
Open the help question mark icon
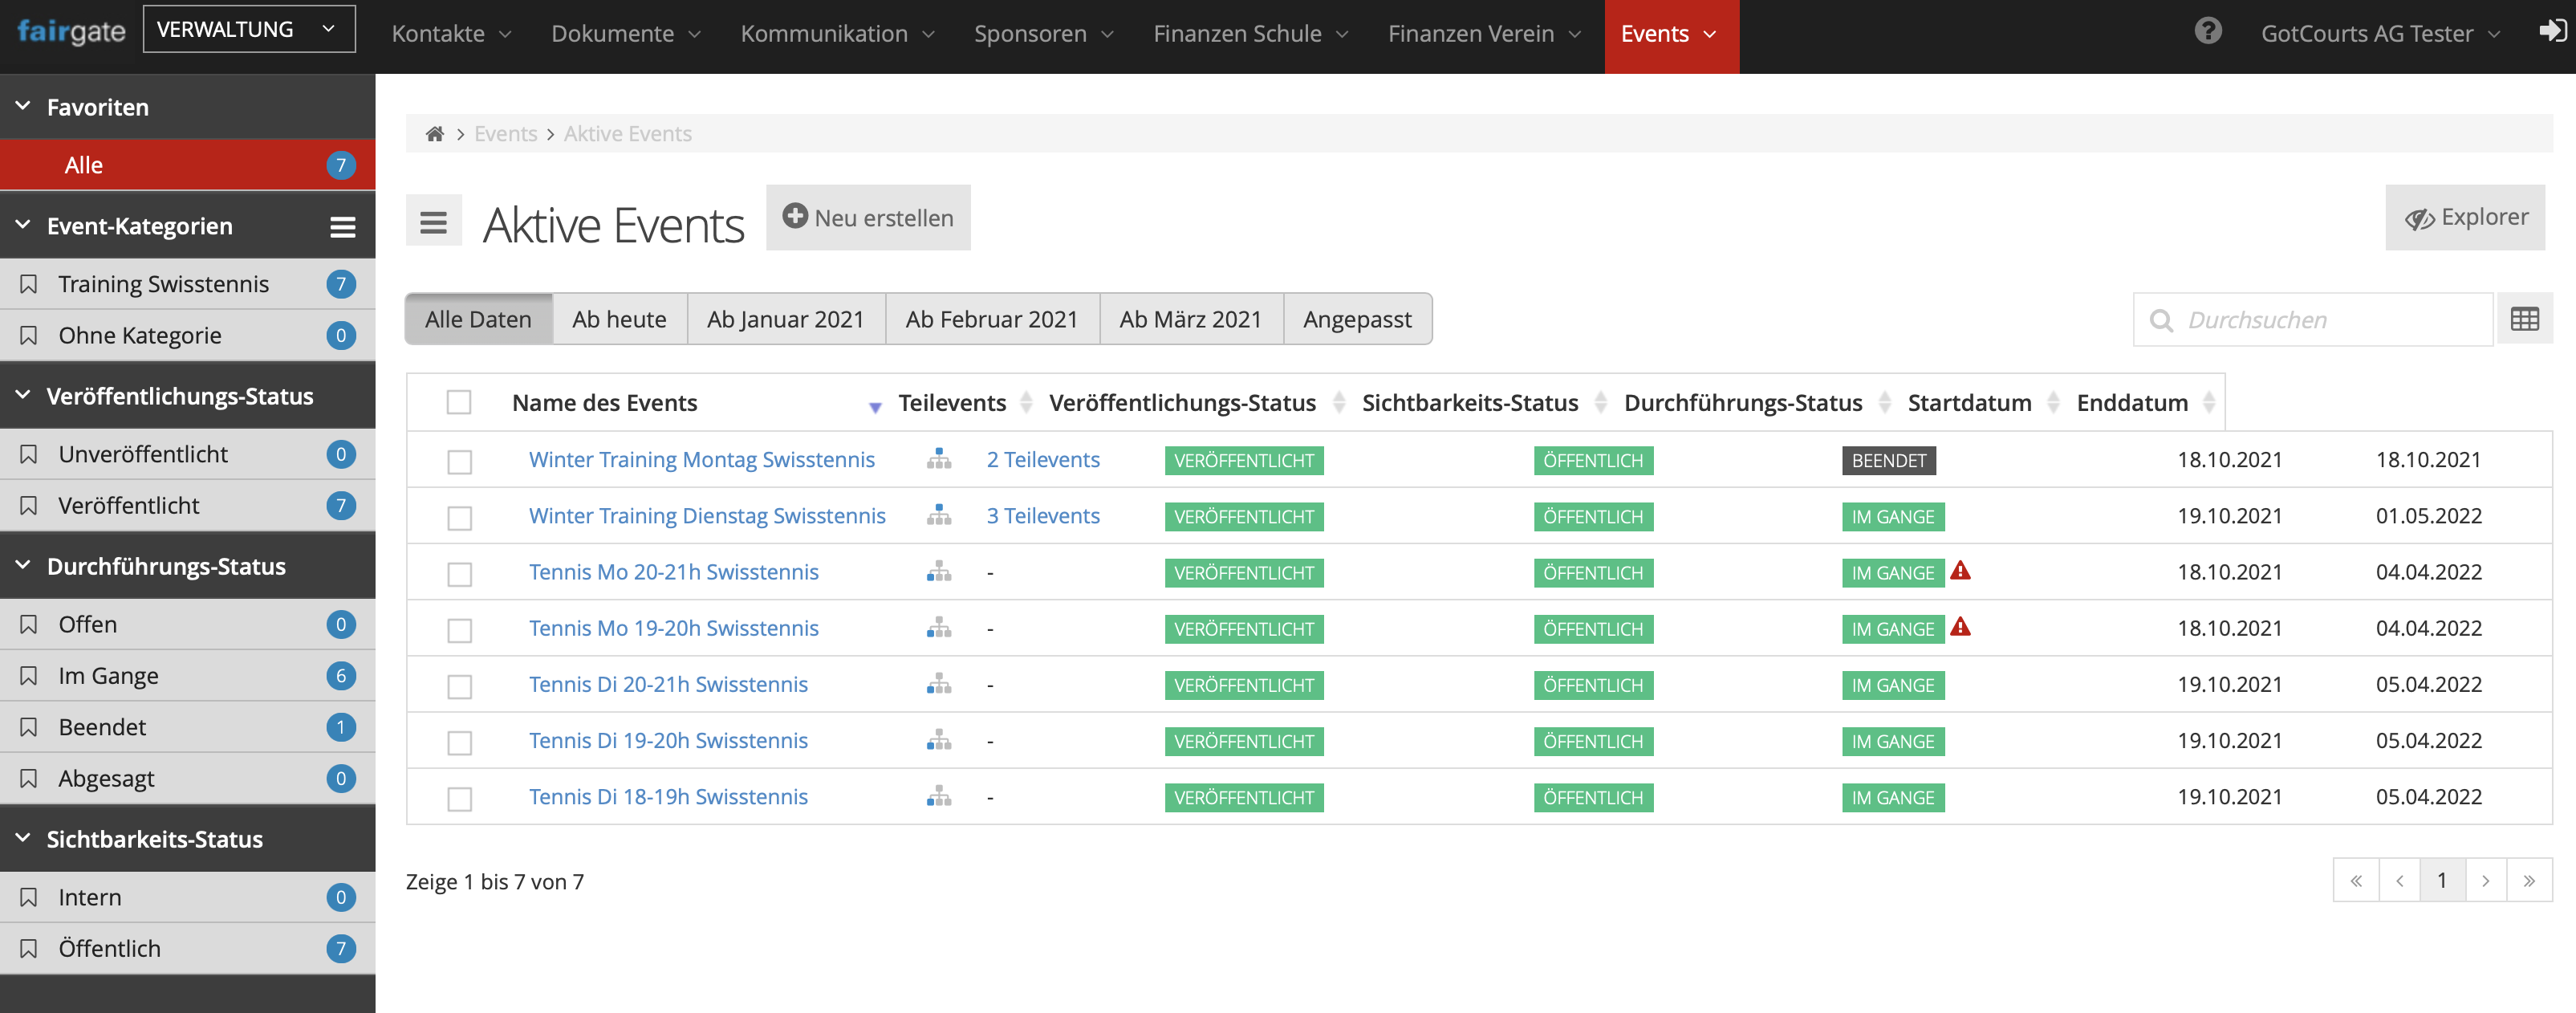point(2208,31)
